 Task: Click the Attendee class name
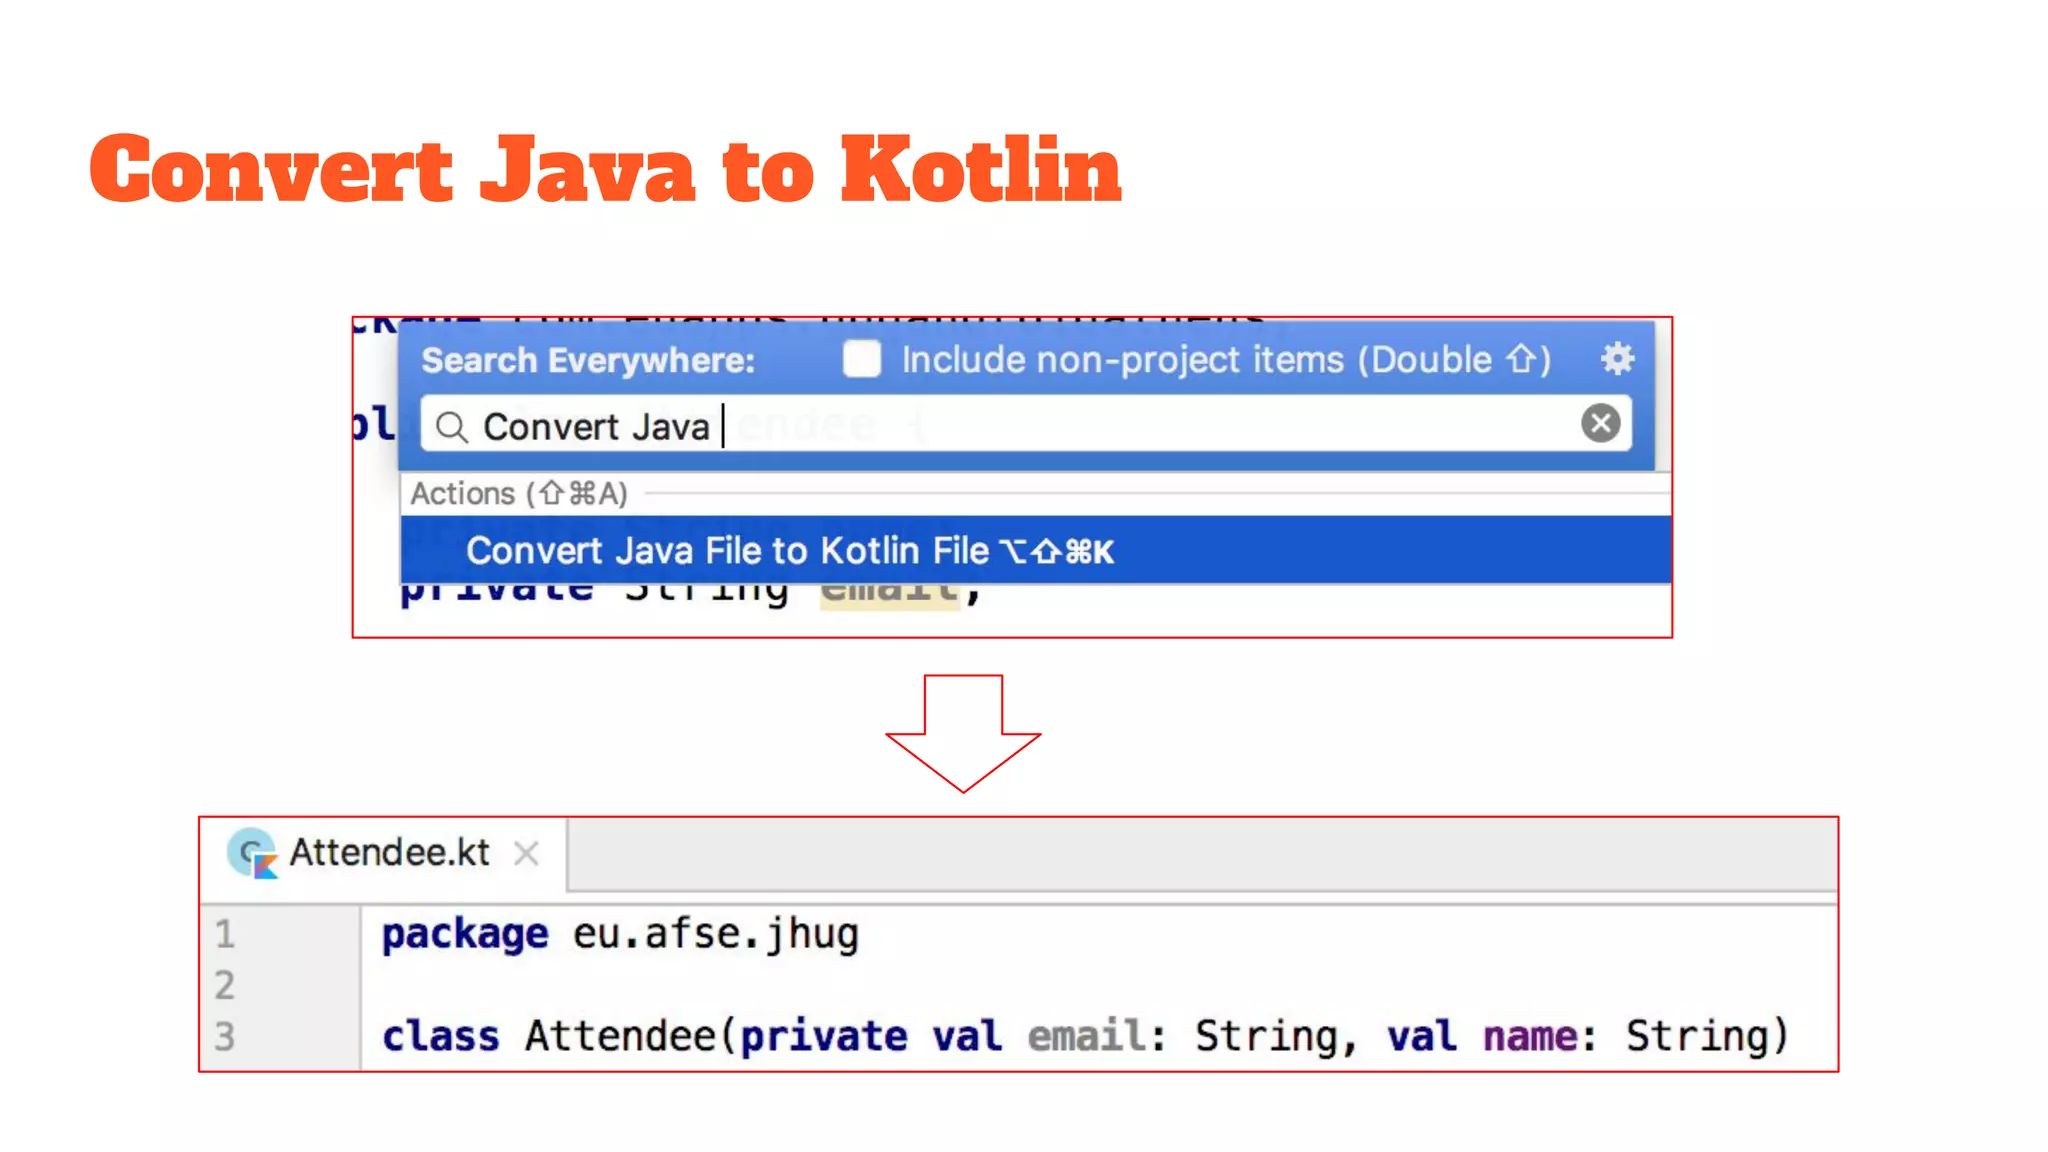pyautogui.click(x=620, y=1036)
